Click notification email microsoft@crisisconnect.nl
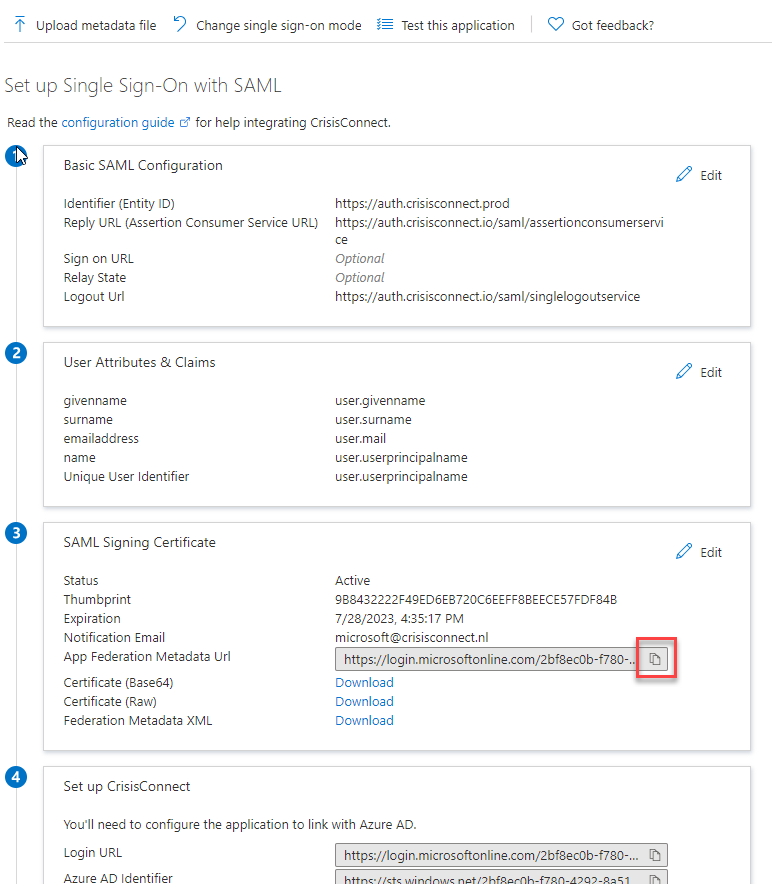Viewport: 772px width, 884px height. [x=412, y=638]
